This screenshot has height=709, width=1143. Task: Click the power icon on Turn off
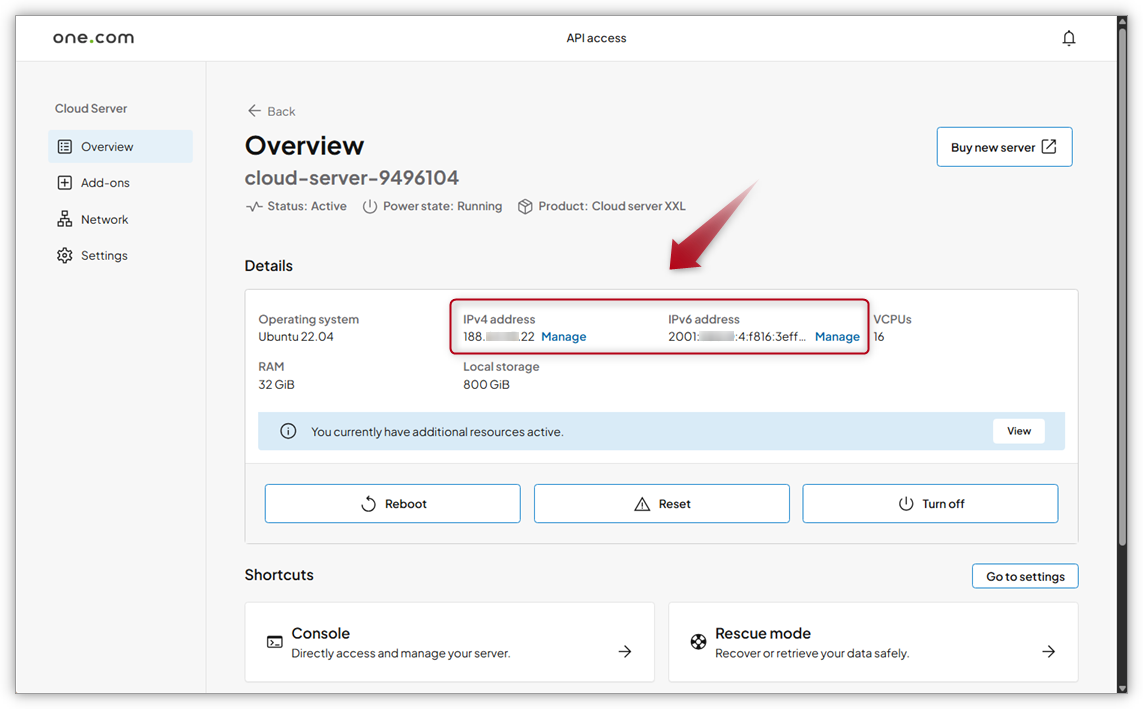903,503
